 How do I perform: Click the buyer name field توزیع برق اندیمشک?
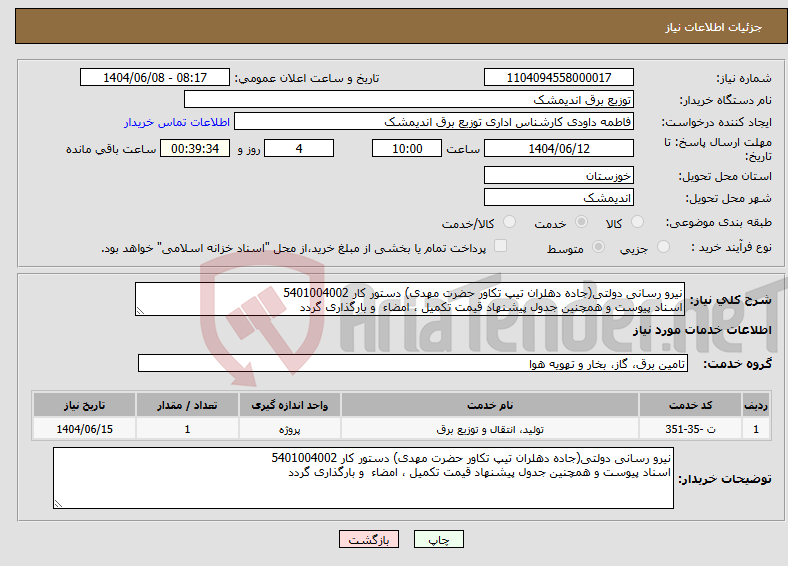click(x=409, y=100)
